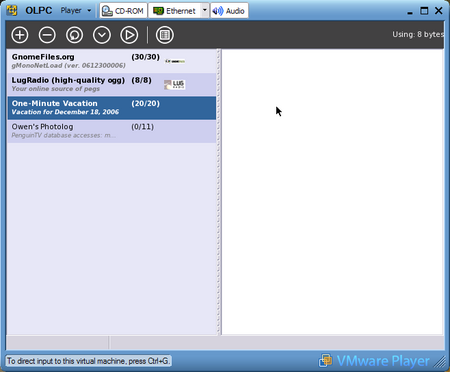450x372 pixels.
Task: Click the VMware Player logo link
Action: coord(374,361)
